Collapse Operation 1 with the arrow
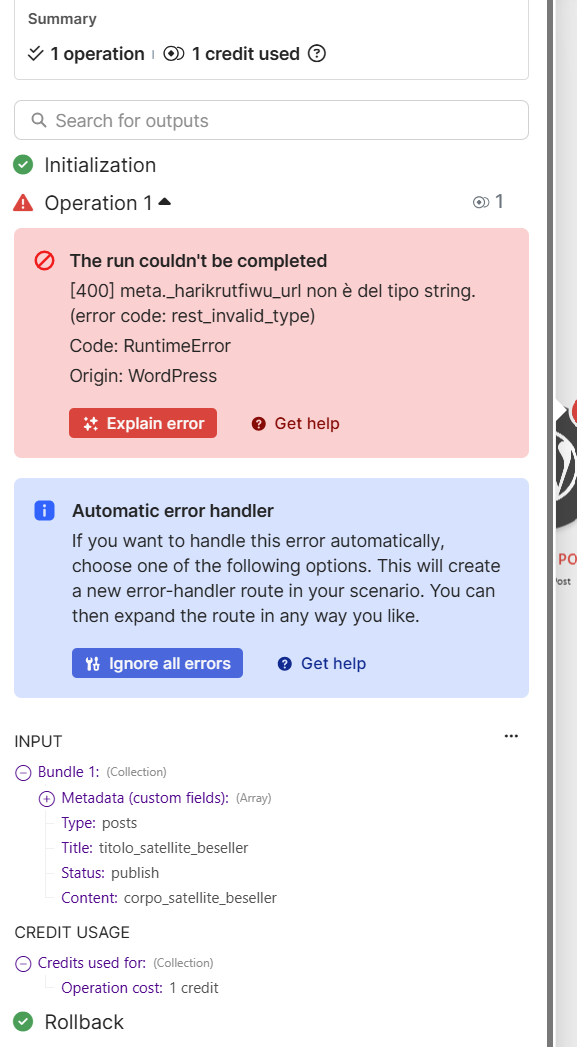577x1047 pixels. coord(165,202)
